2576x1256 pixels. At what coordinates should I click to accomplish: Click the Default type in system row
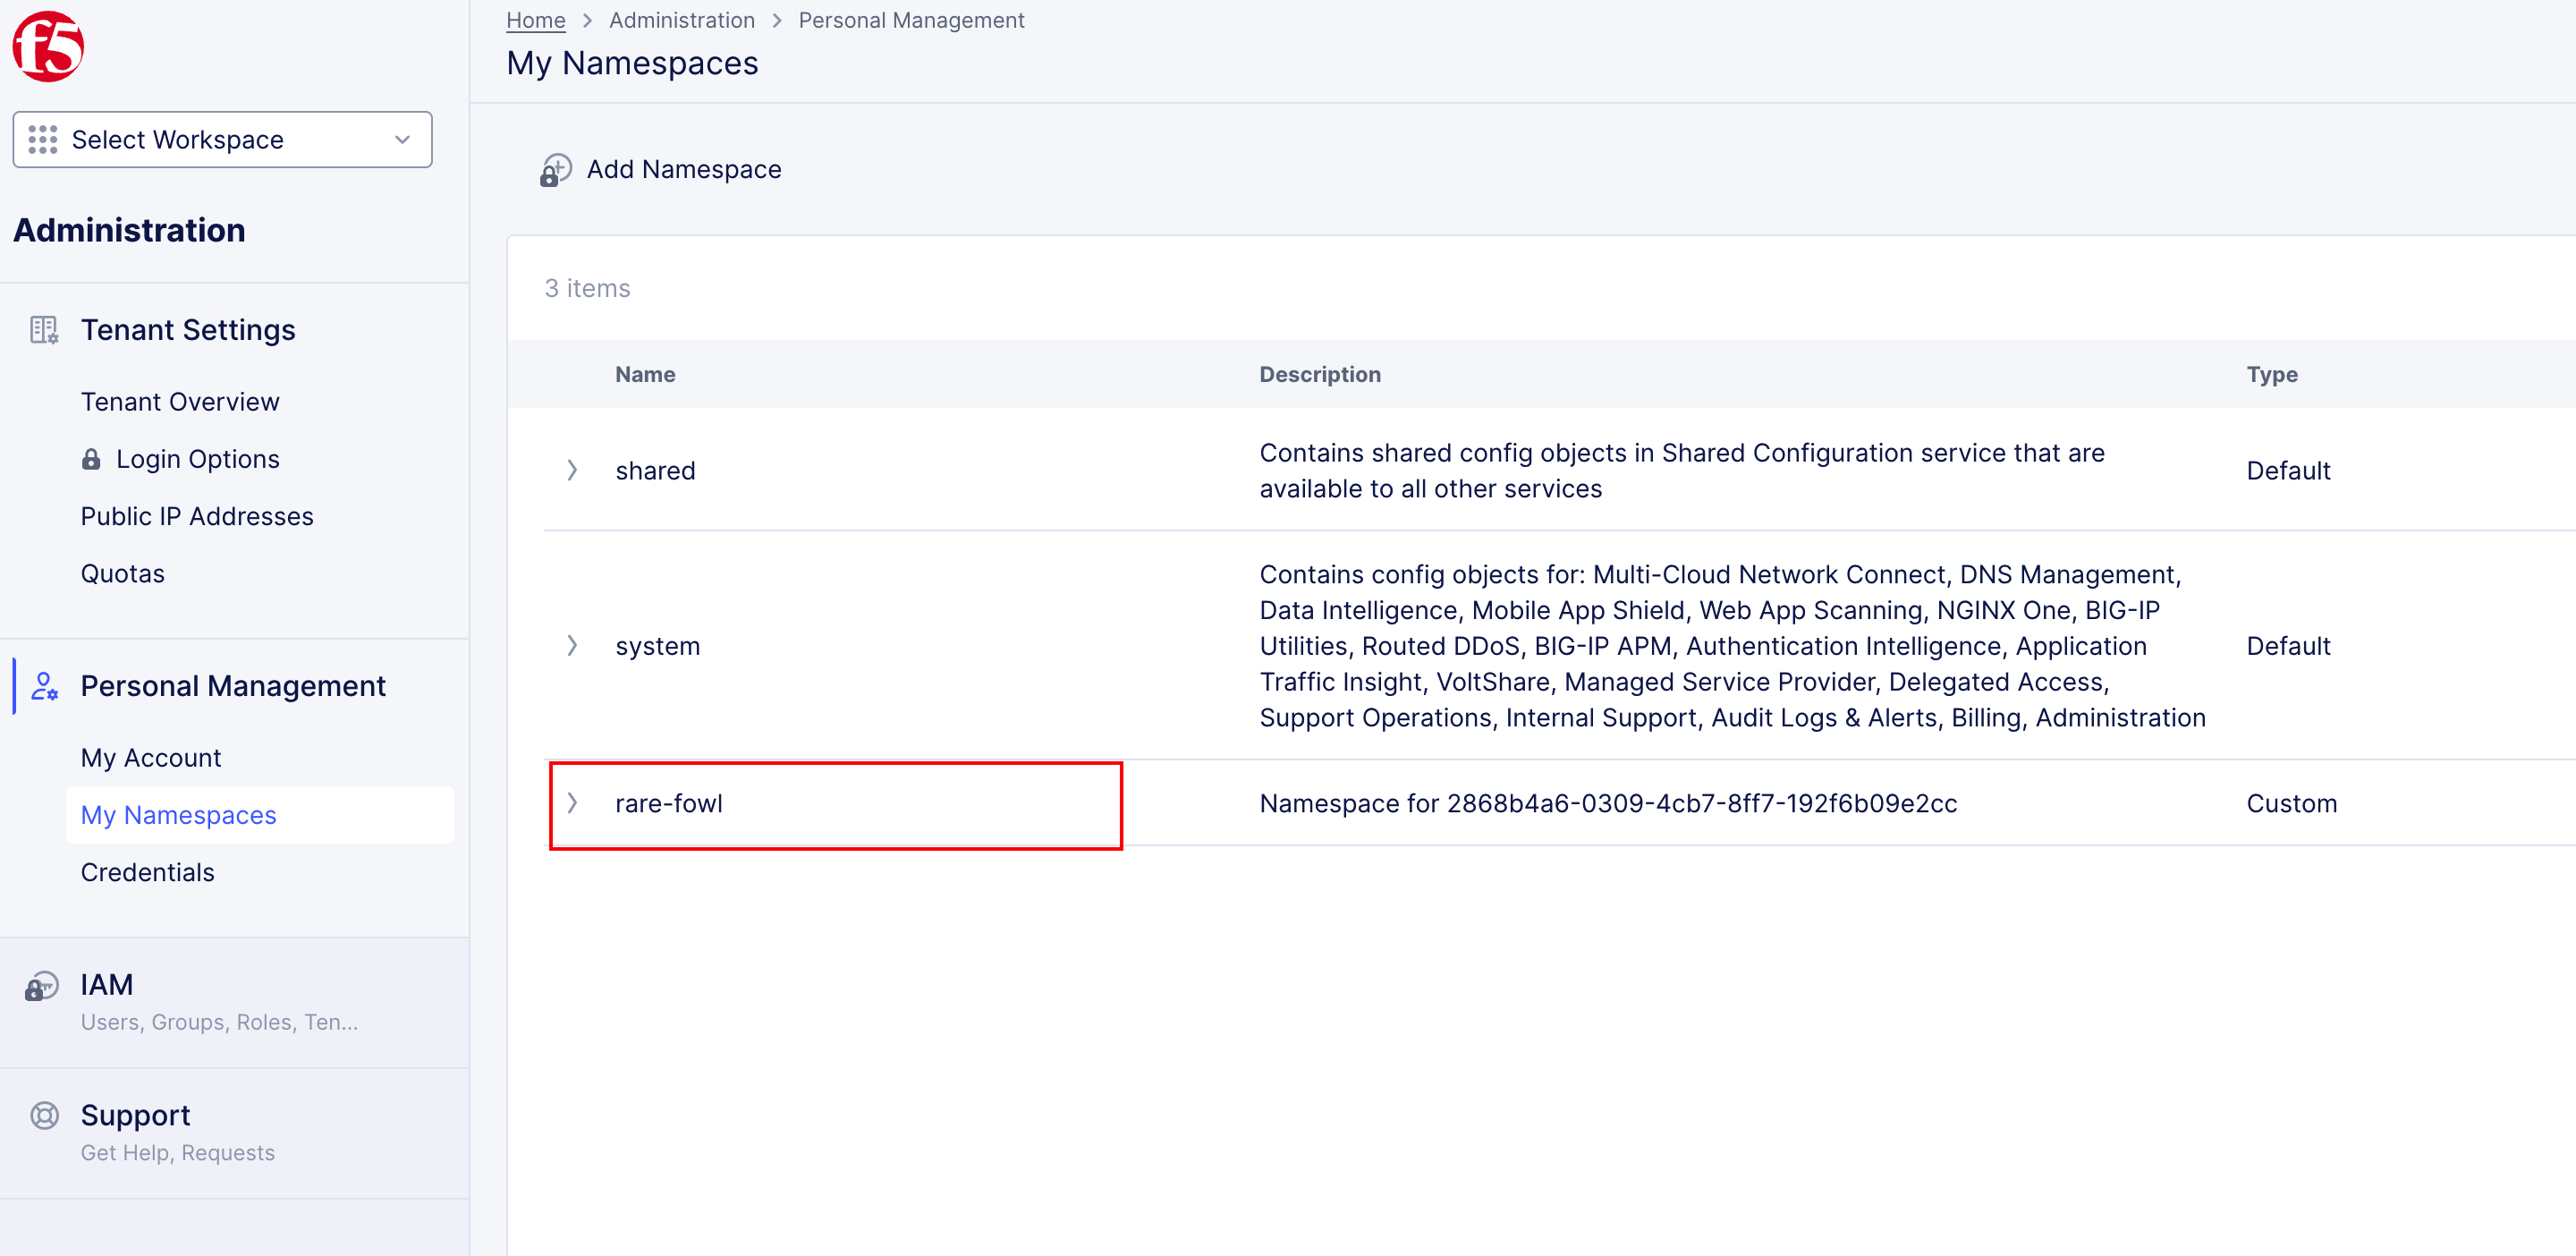2288,646
